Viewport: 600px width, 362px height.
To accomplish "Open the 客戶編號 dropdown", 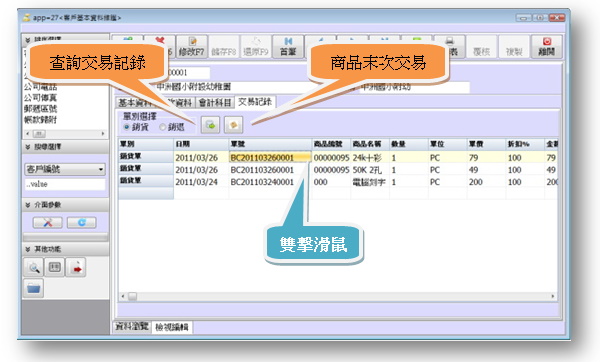I will click(x=65, y=169).
